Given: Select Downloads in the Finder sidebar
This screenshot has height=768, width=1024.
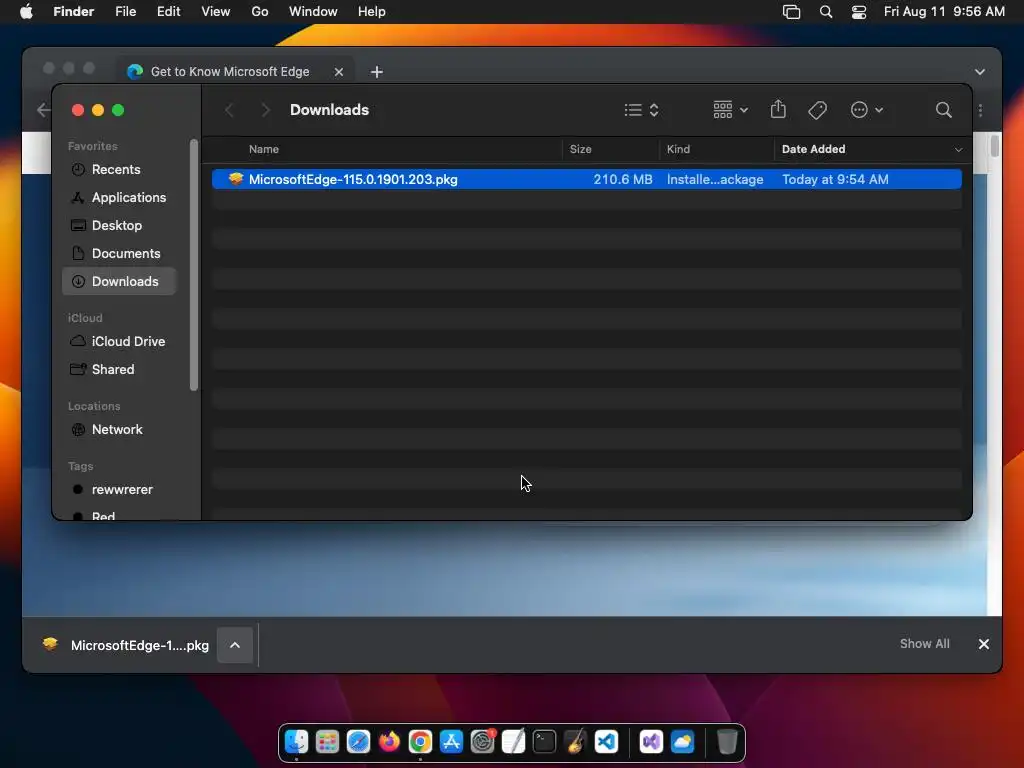Looking at the screenshot, I should tap(119, 281).
